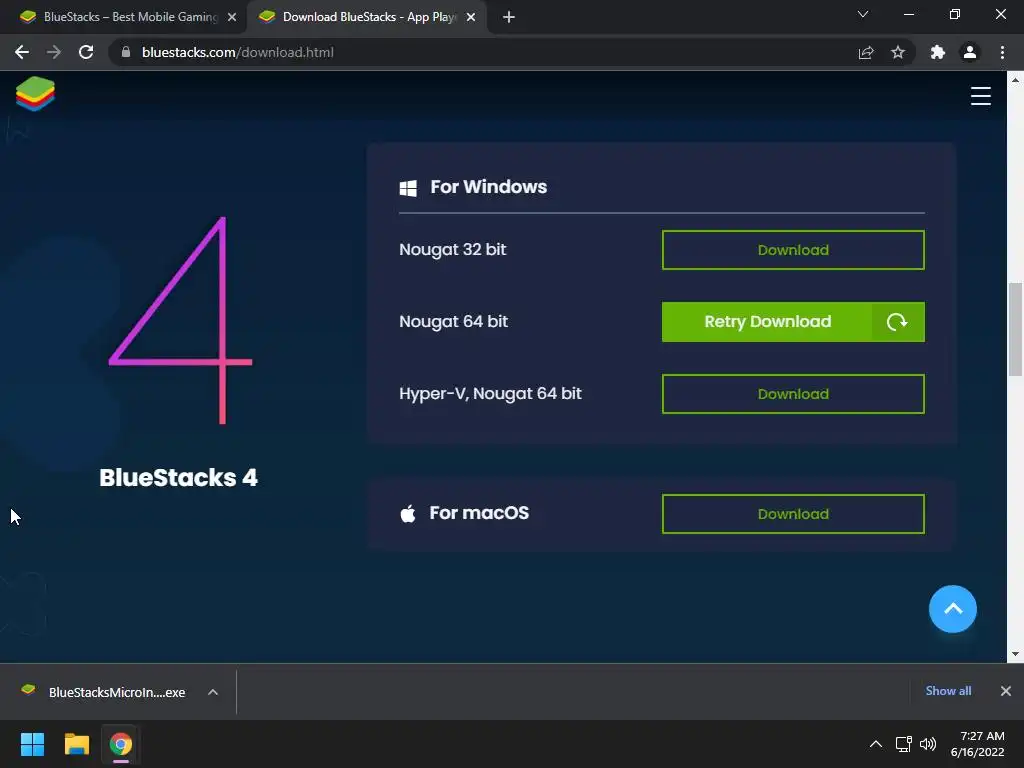Switch to the 'BlueStacks – Best Mobile Gaming' tab
This screenshot has height=768, width=1024.
tap(123, 17)
